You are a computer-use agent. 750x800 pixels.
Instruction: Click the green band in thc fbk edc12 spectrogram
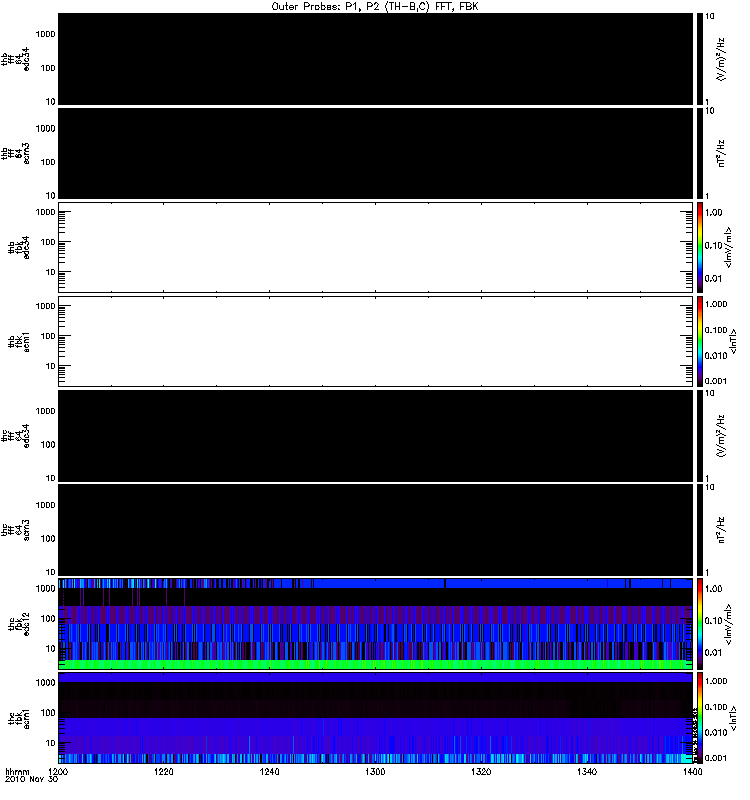pyautogui.click(x=375, y=664)
